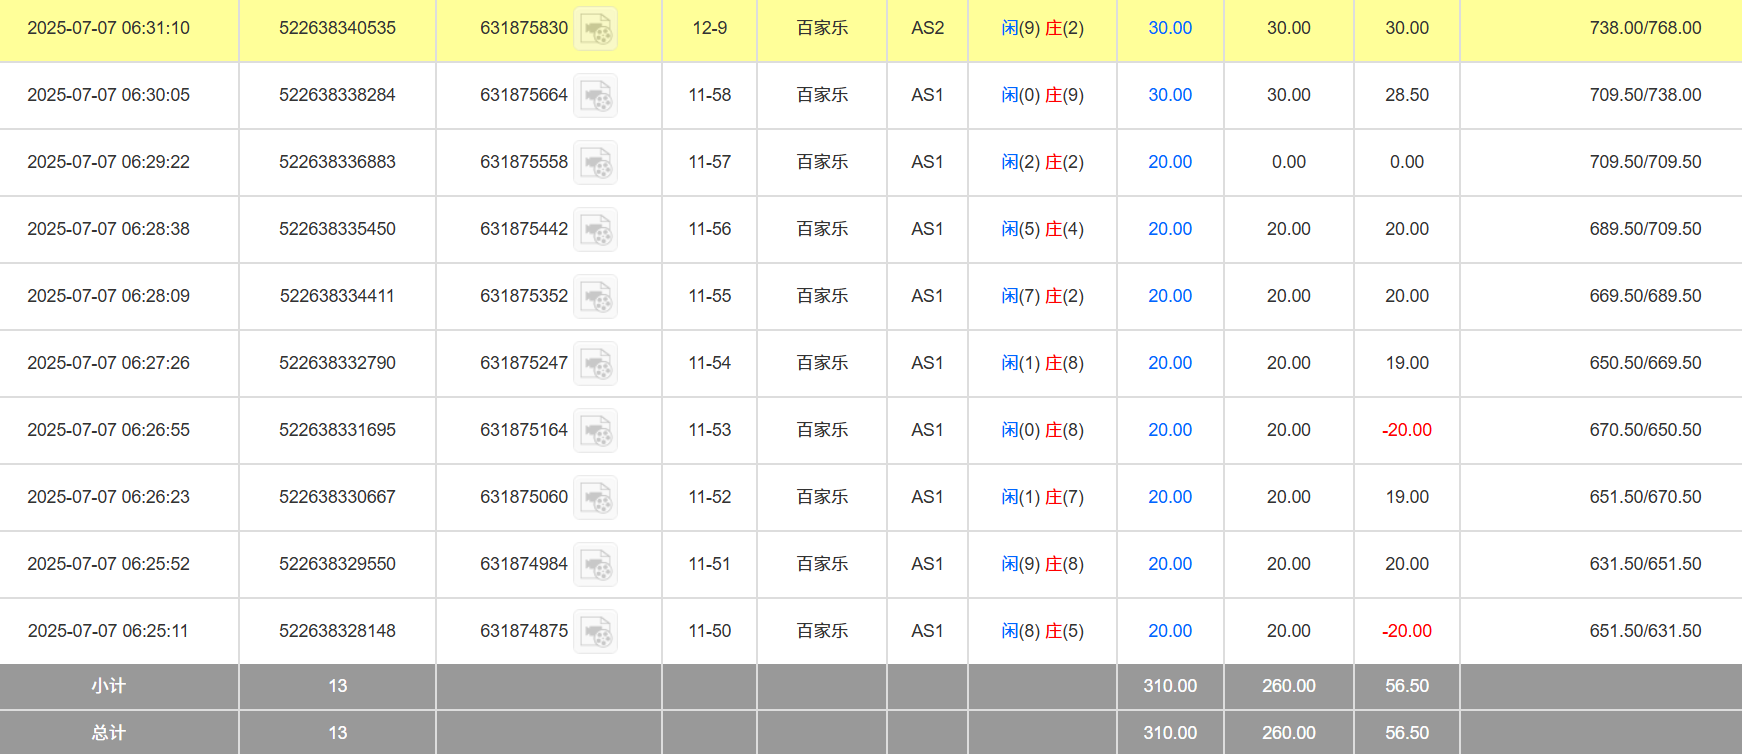Click the red -20.00 value in row 11-53

(x=1406, y=430)
